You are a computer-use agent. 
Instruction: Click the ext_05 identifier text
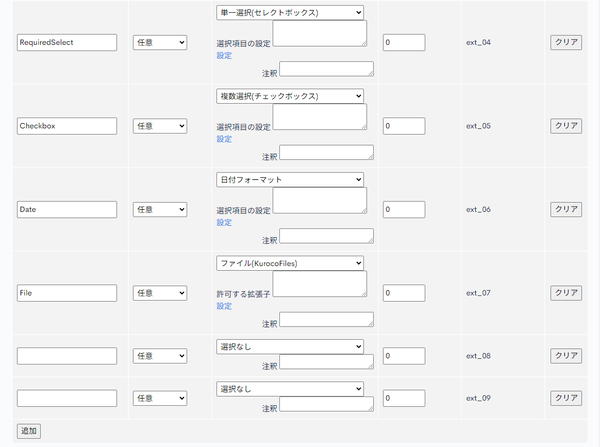coord(478,126)
